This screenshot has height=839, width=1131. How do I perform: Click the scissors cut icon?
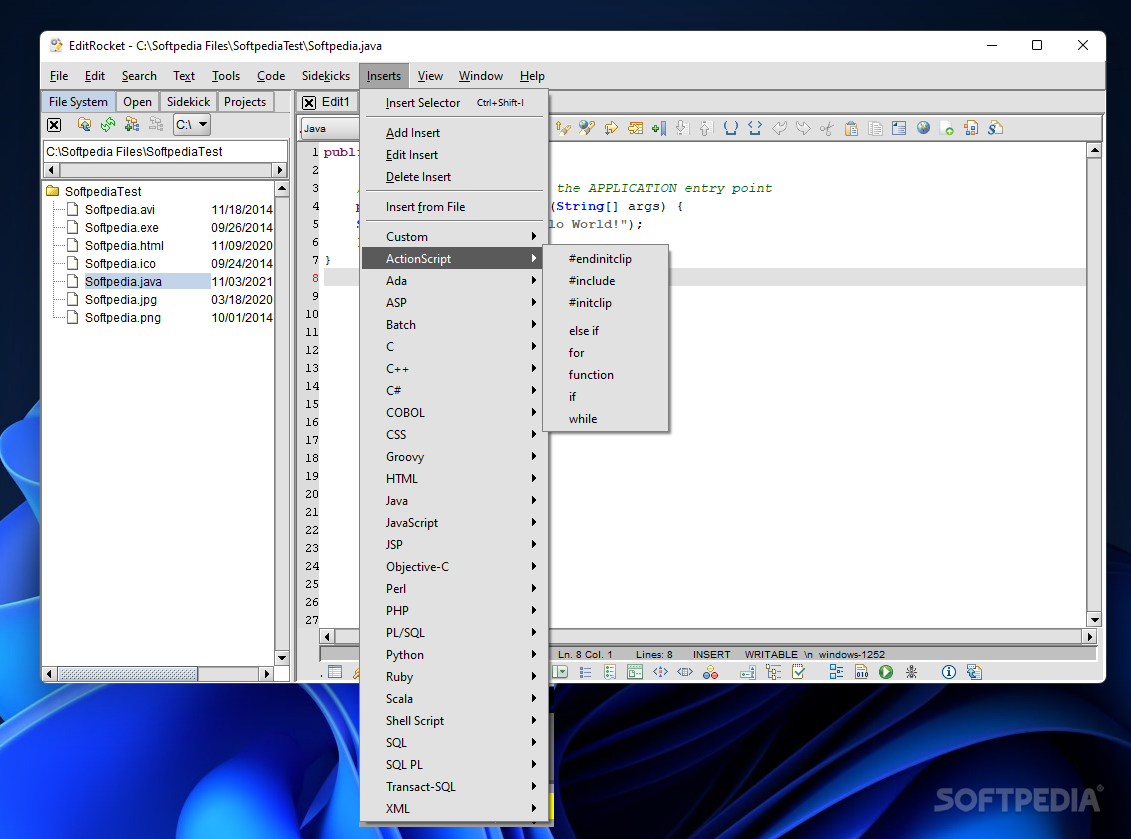coord(827,128)
